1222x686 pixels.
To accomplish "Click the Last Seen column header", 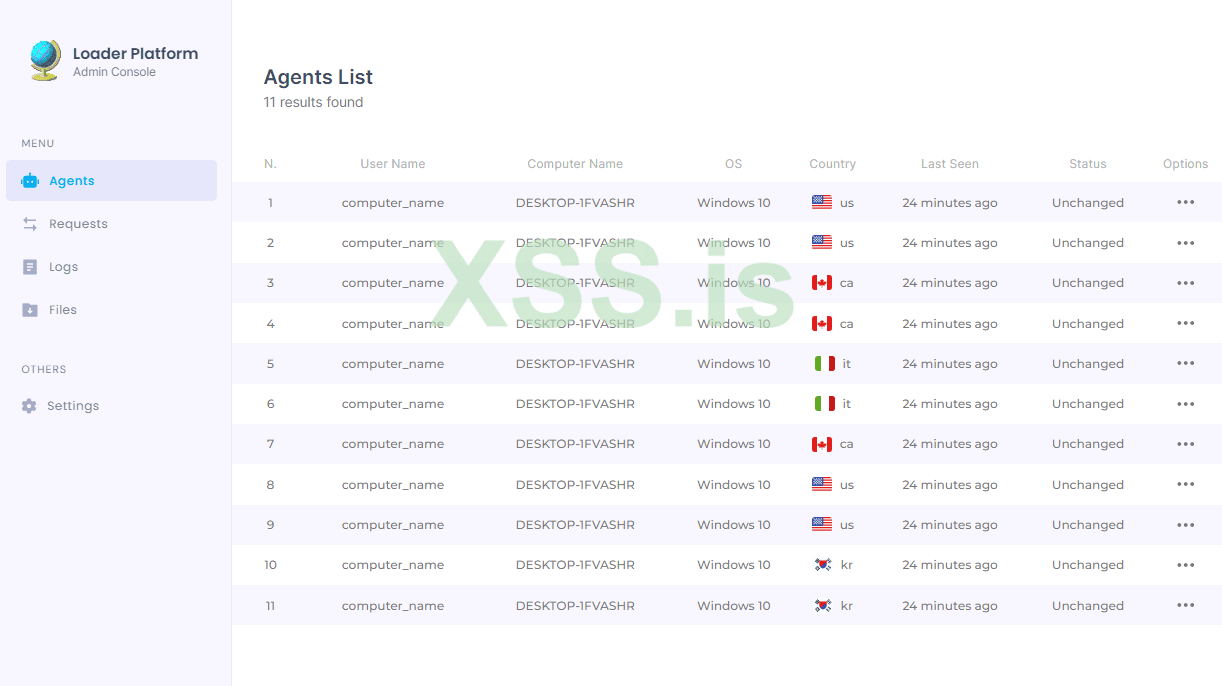I will click(x=950, y=164).
